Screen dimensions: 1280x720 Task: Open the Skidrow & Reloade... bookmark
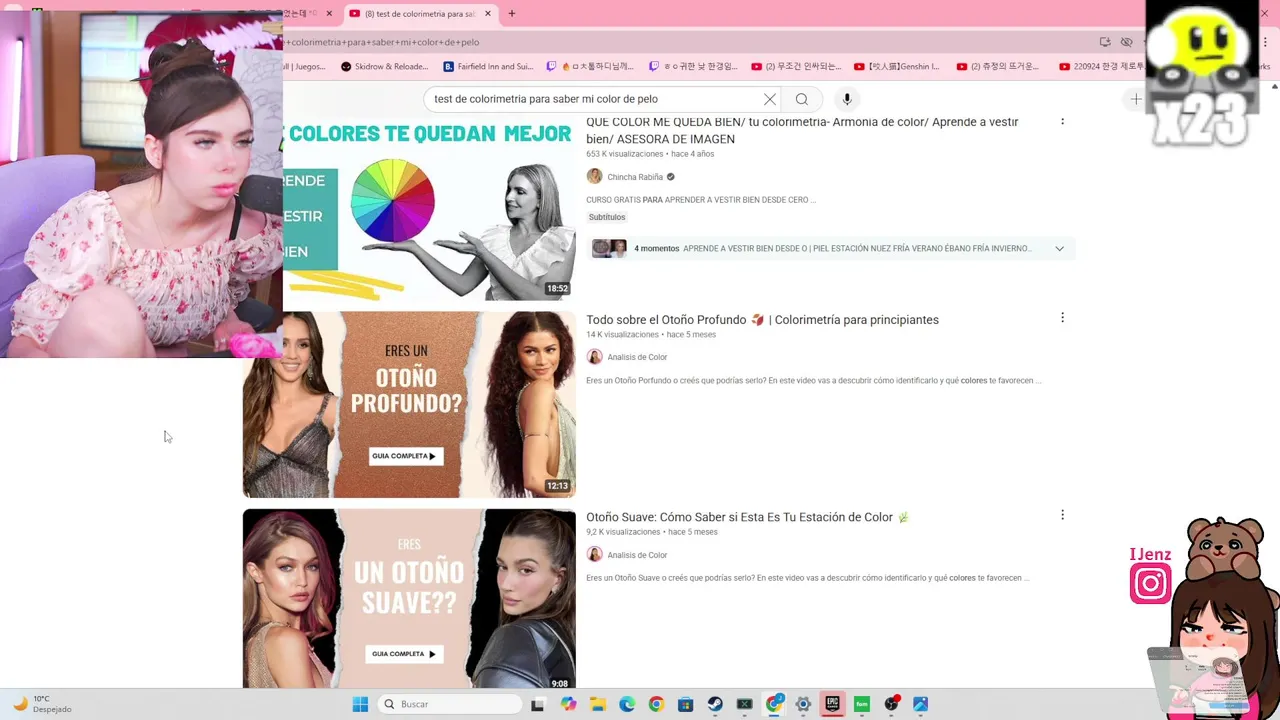pyautogui.click(x=384, y=67)
